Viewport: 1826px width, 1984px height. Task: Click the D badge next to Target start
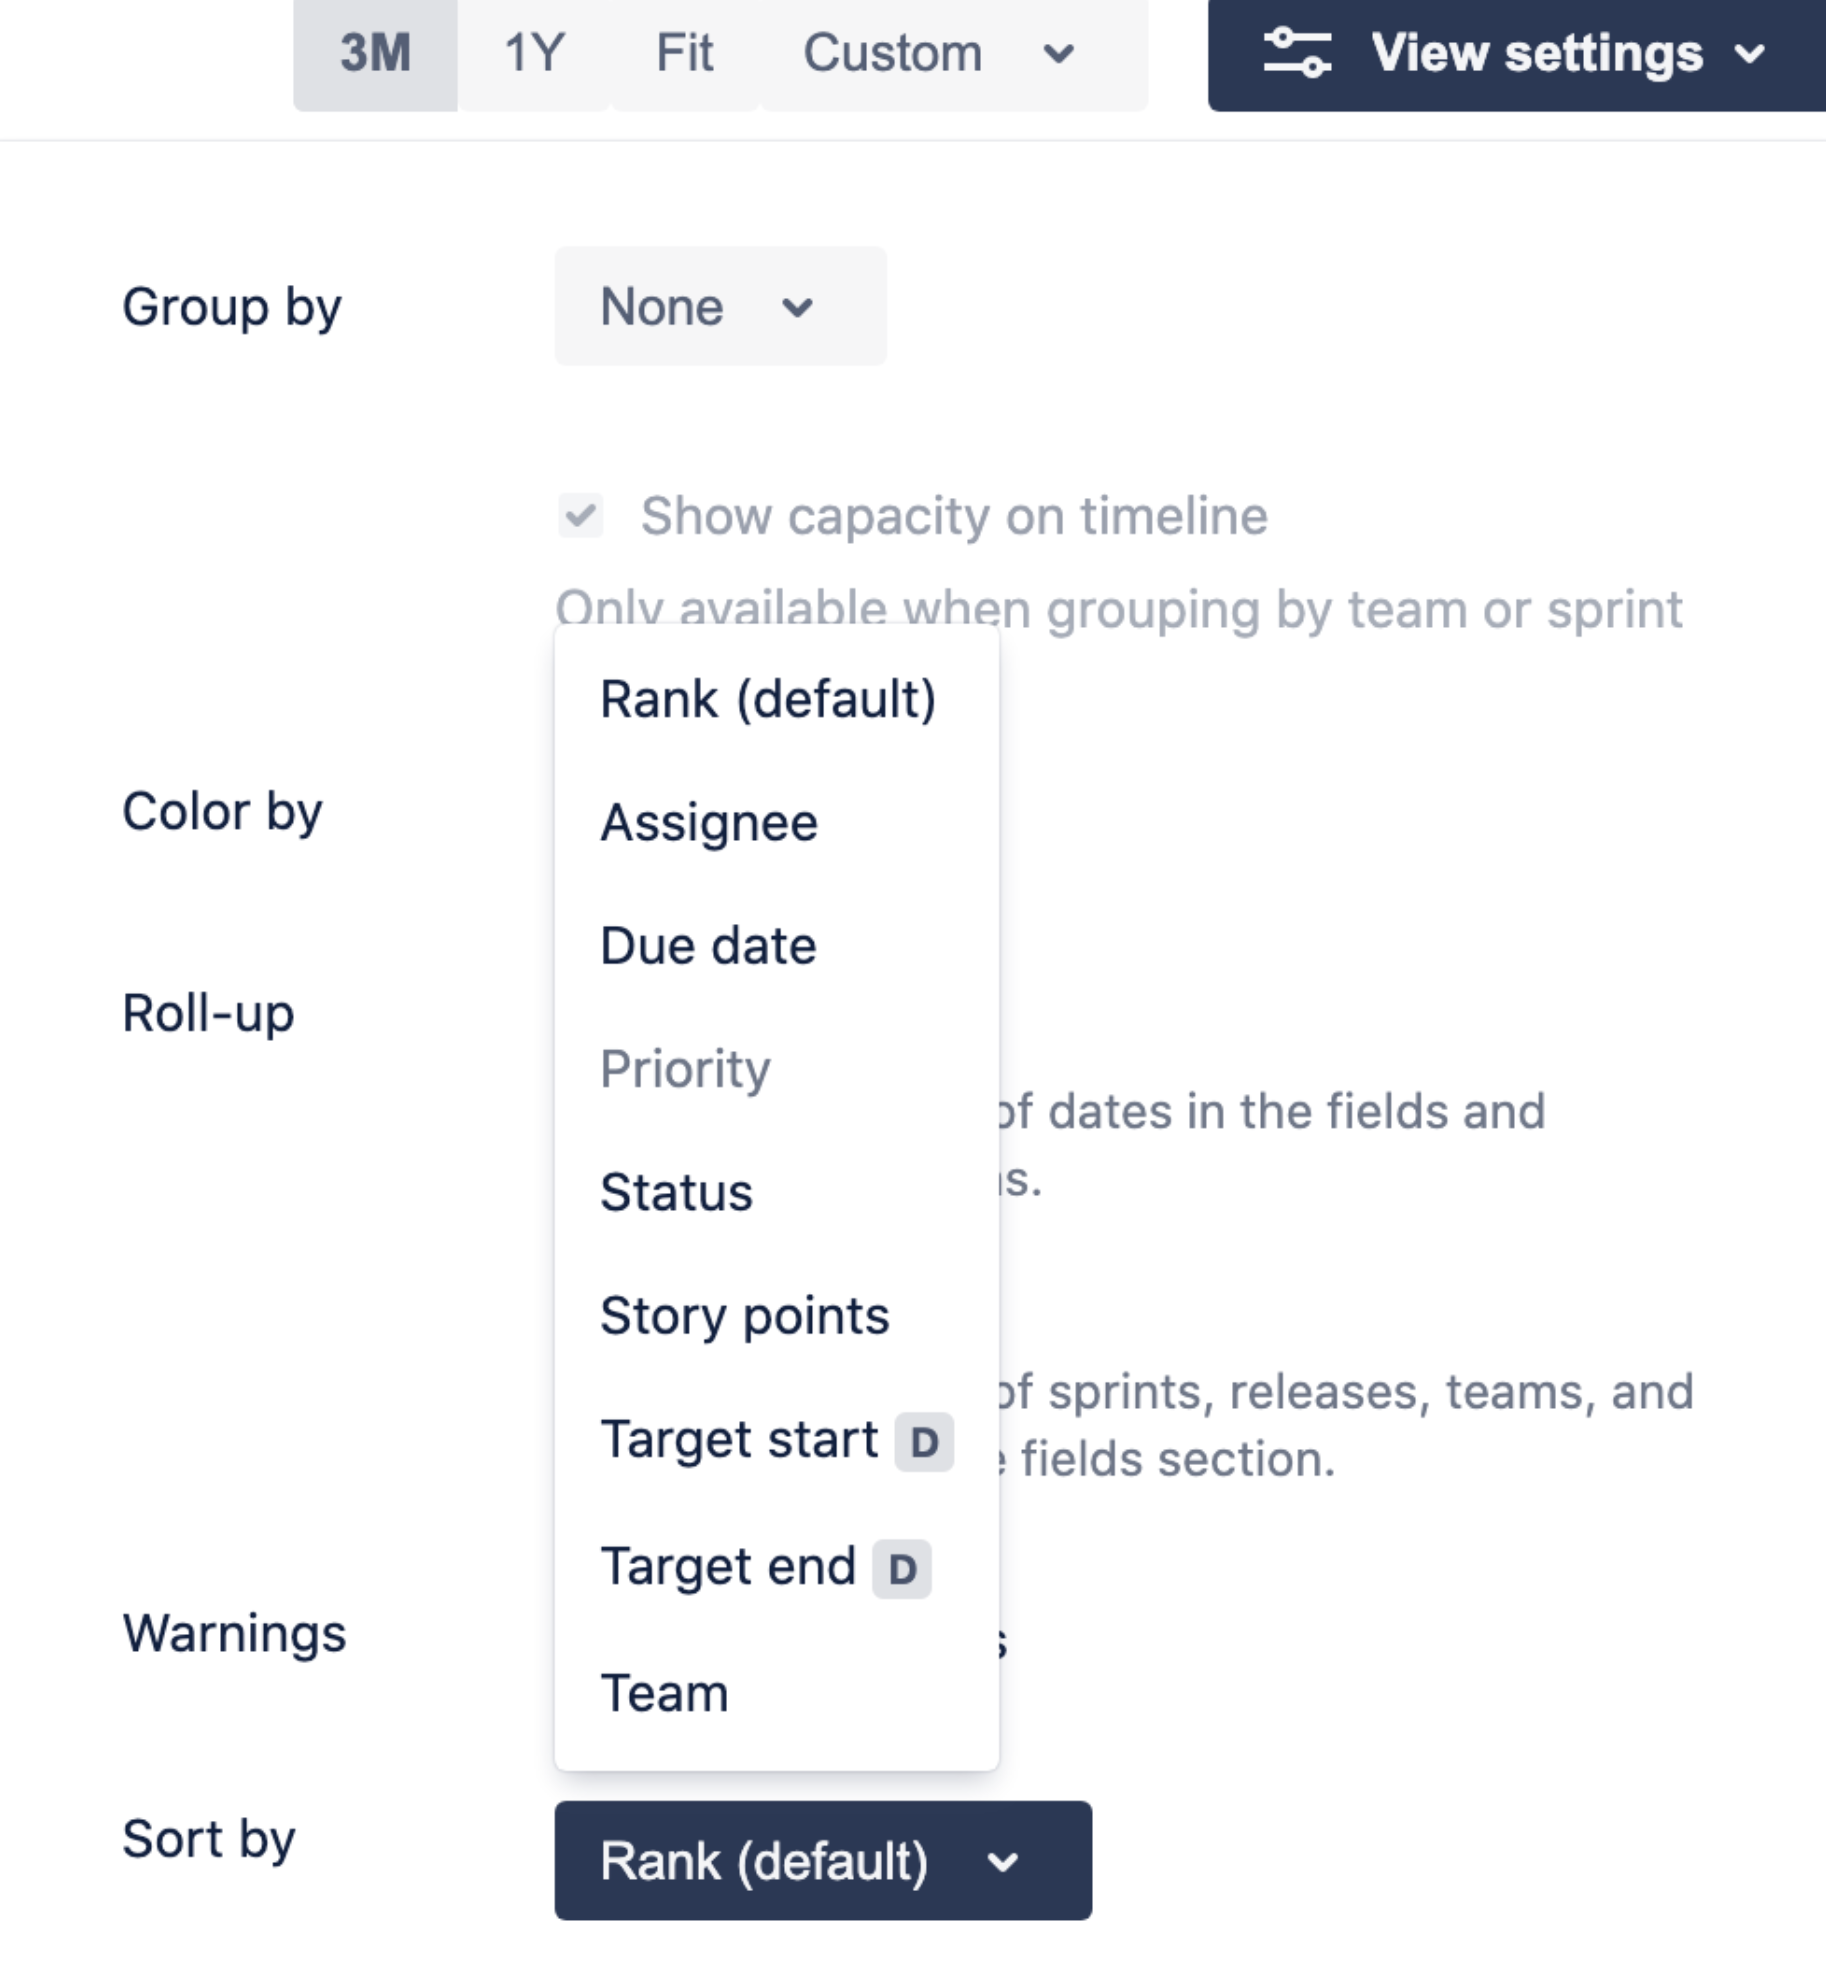pos(924,1441)
